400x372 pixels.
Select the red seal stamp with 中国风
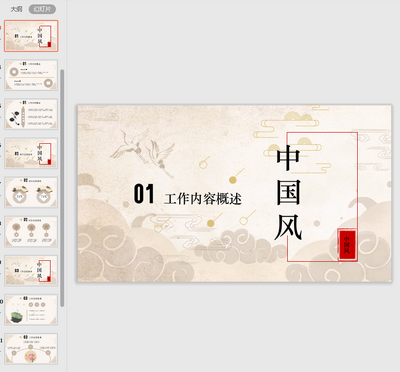pos(347,245)
